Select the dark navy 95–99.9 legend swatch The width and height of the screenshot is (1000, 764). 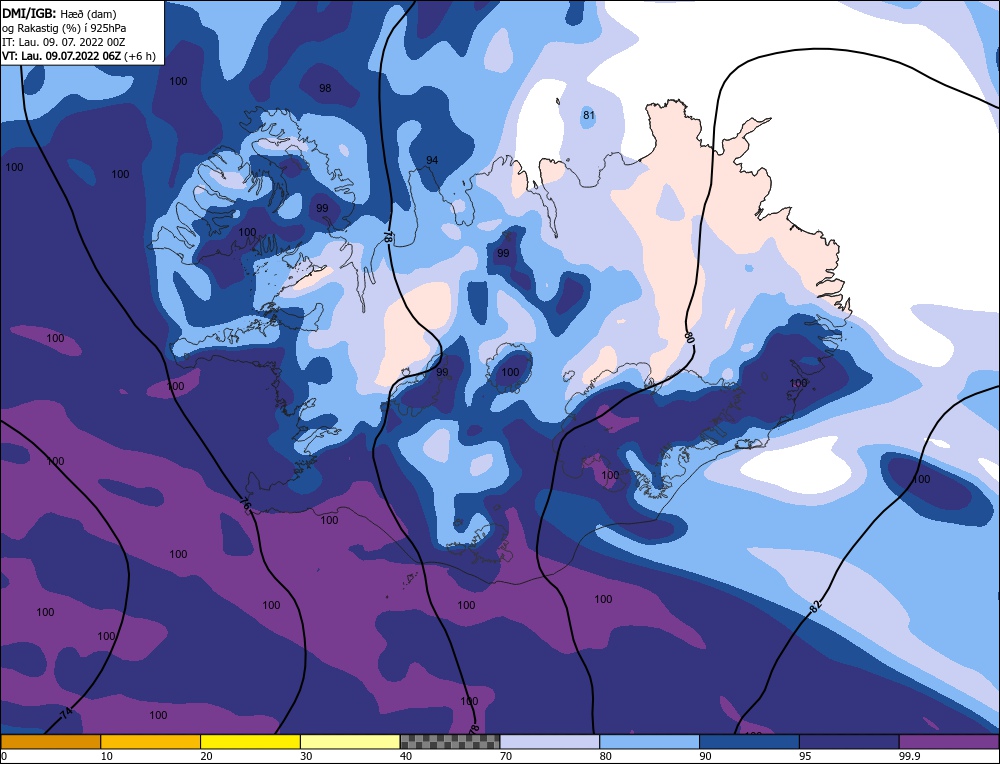coord(849,742)
